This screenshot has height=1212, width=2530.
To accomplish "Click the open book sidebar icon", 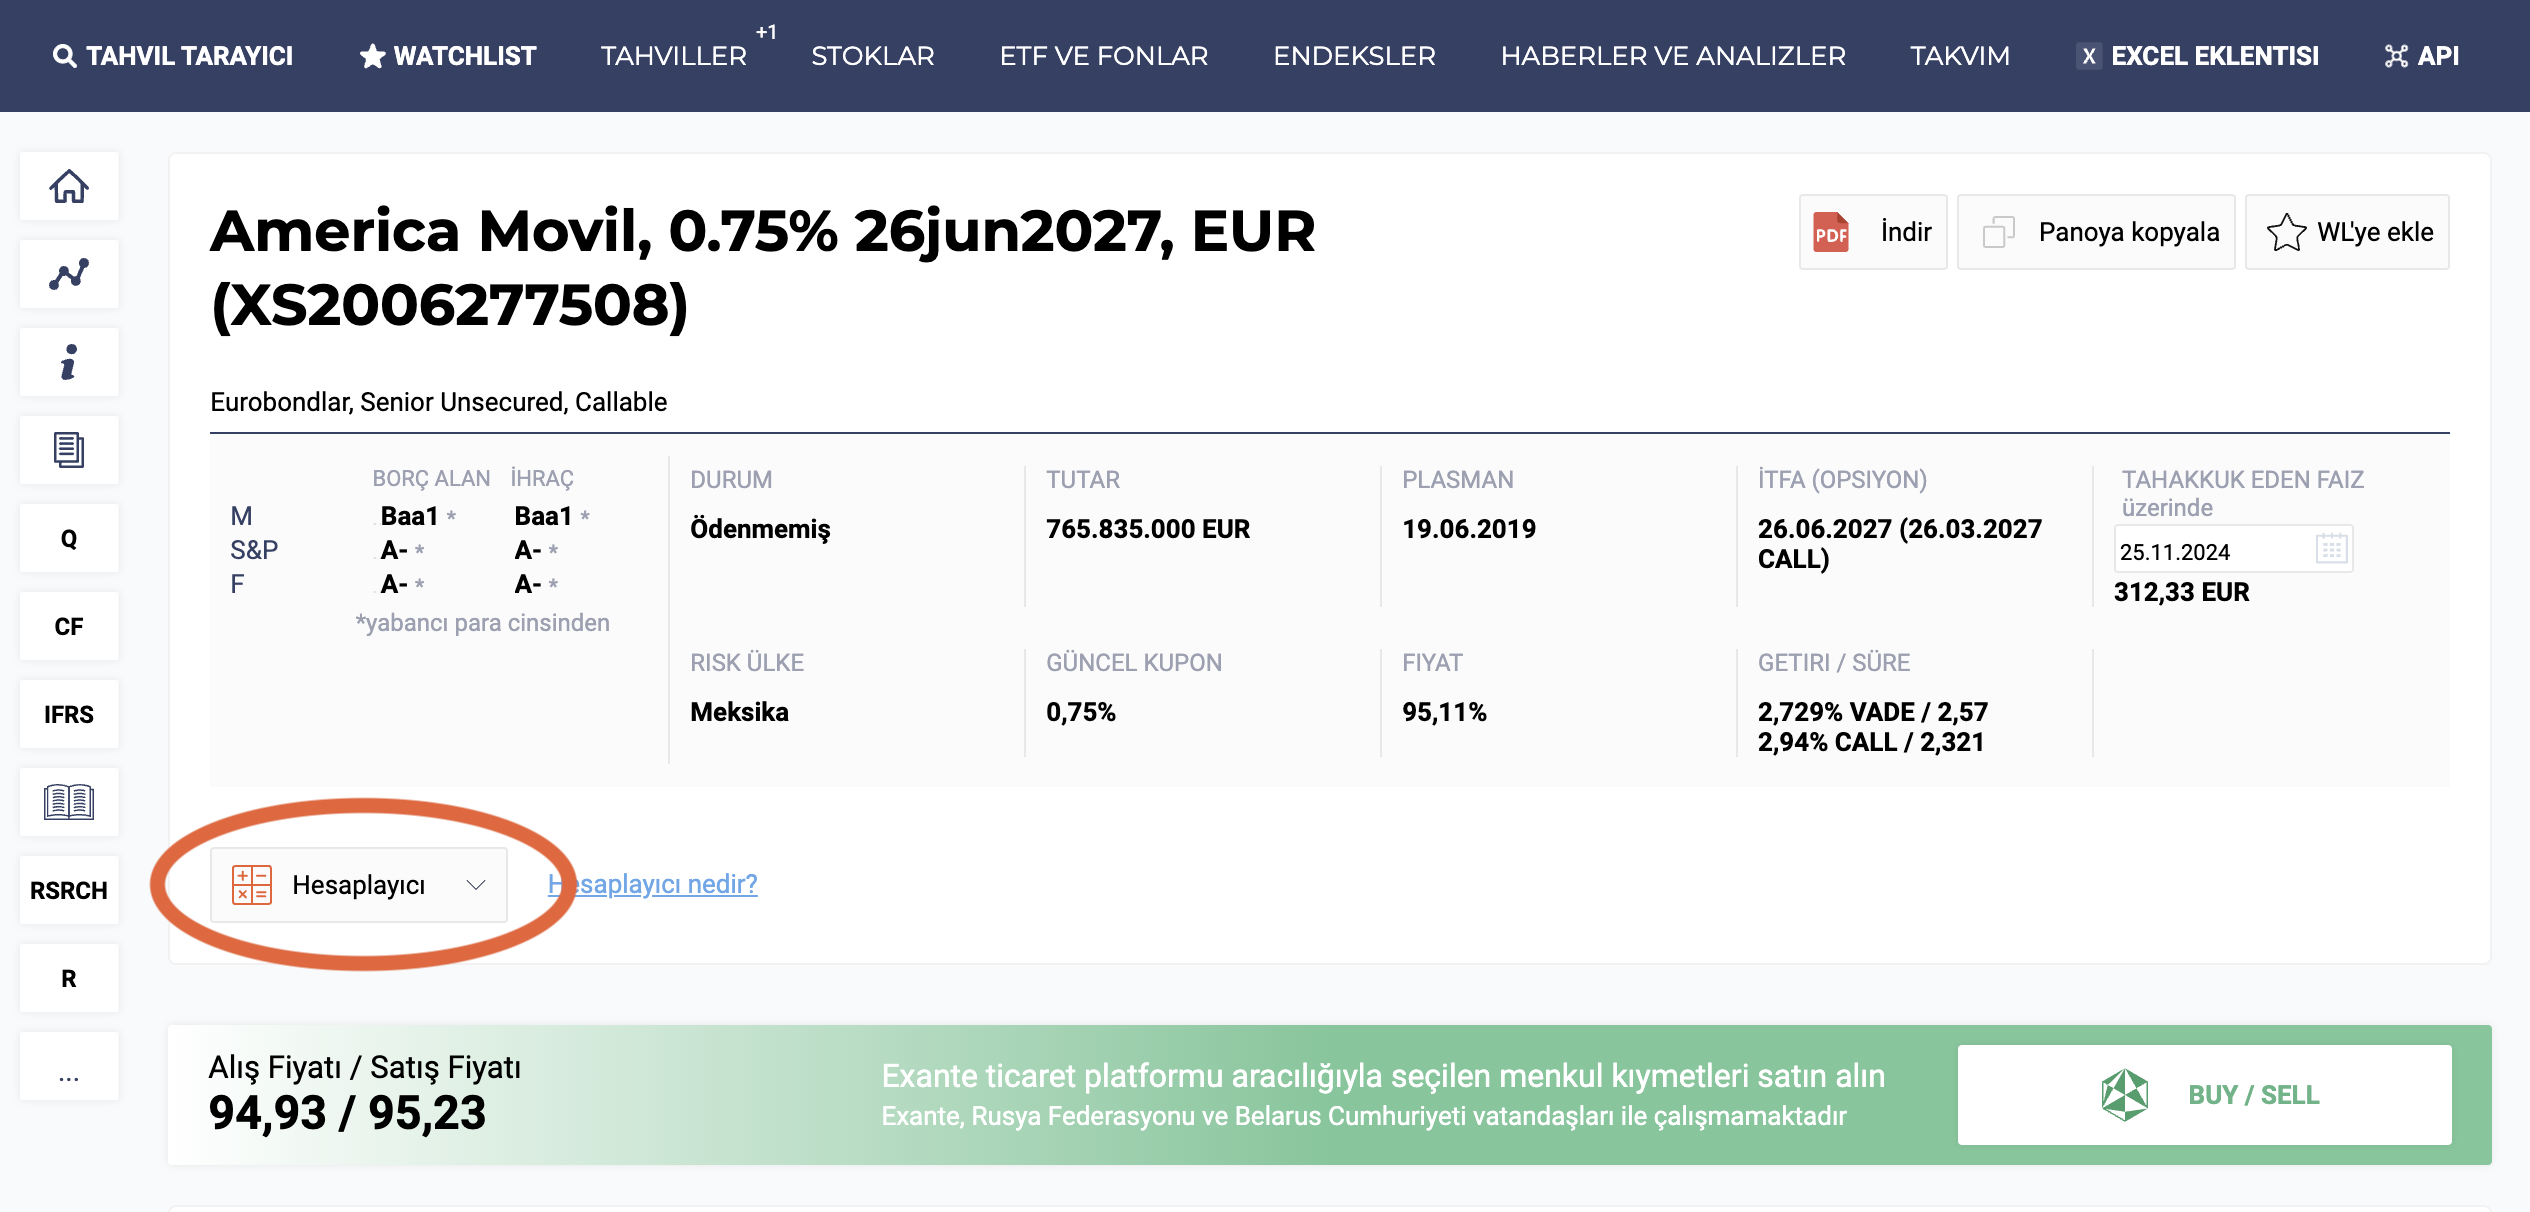I will pos(69,802).
